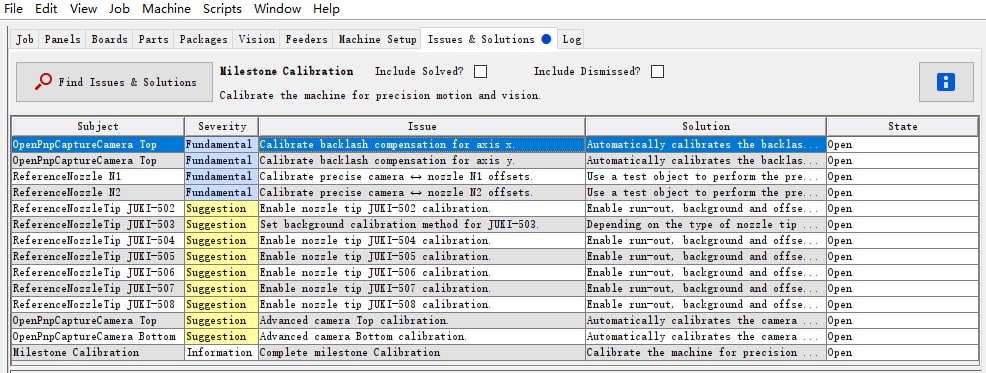This screenshot has width=986, height=373.
Task: Open the Job menu
Action: click(119, 9)
